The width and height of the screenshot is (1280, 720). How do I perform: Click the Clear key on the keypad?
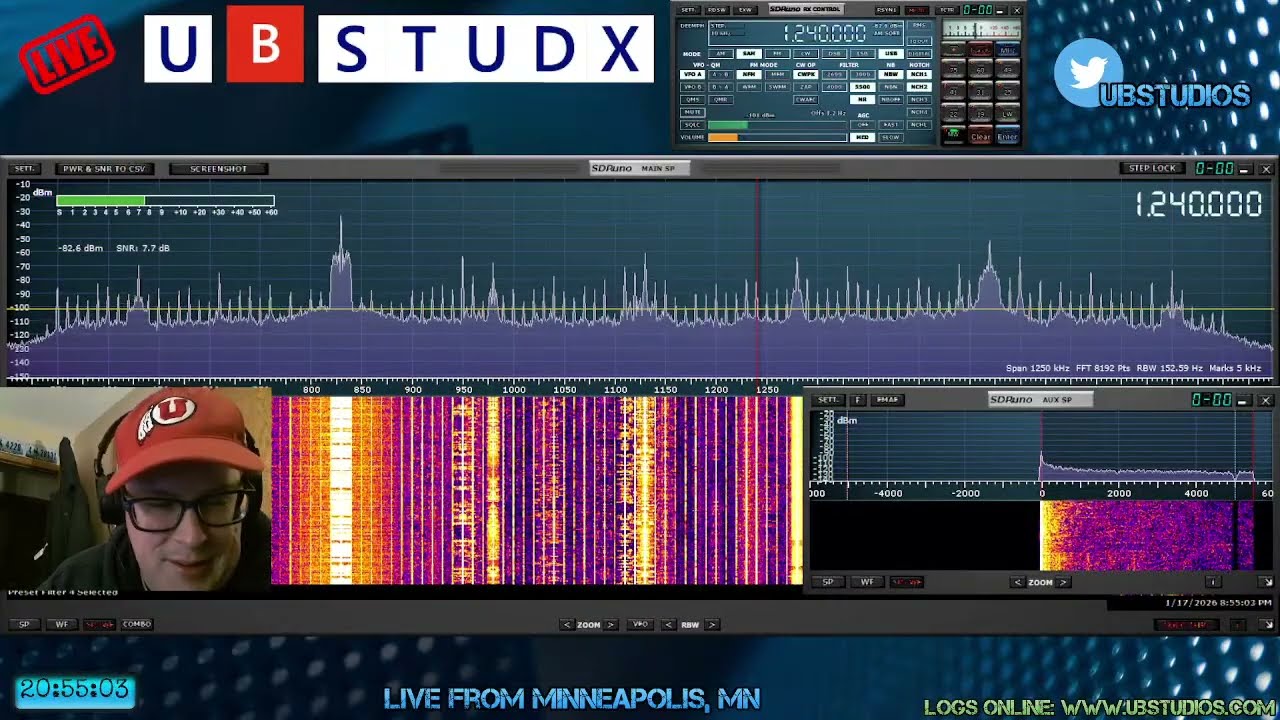(x=980, y=135)
